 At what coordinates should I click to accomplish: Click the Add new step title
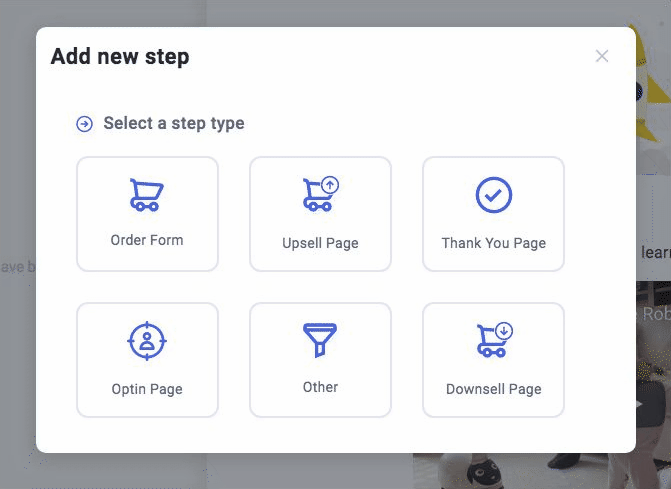click(x=120, y=56)
